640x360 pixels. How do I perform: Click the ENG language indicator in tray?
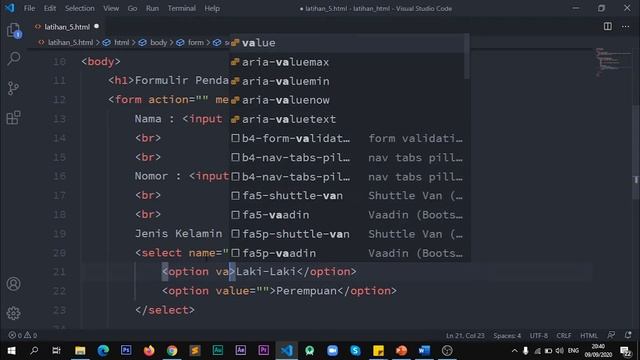(x=573, y=351)
